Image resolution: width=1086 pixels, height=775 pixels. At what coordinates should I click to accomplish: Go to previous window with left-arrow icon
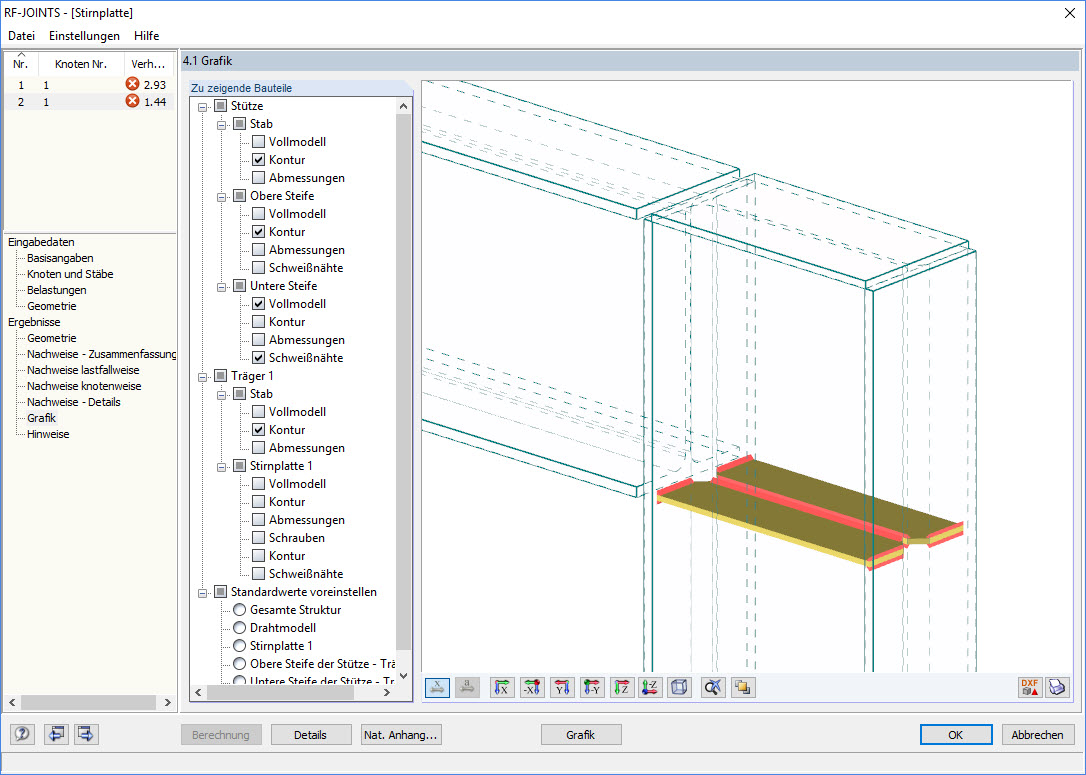click(x=55, y=734)
